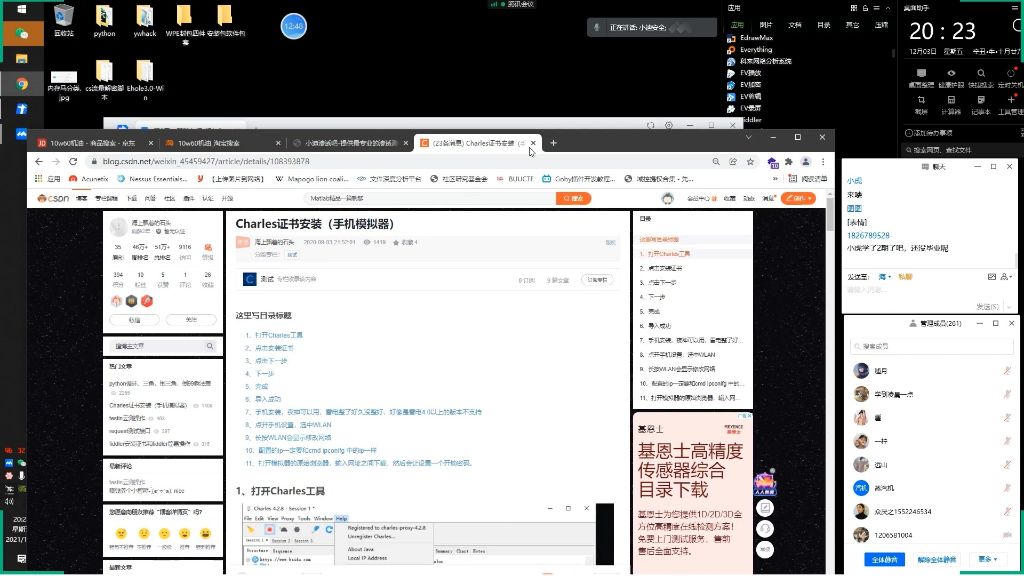Click the blue 全体静音 button
The height and width of the screenshot is (576, 1024).
coord(884,559)
